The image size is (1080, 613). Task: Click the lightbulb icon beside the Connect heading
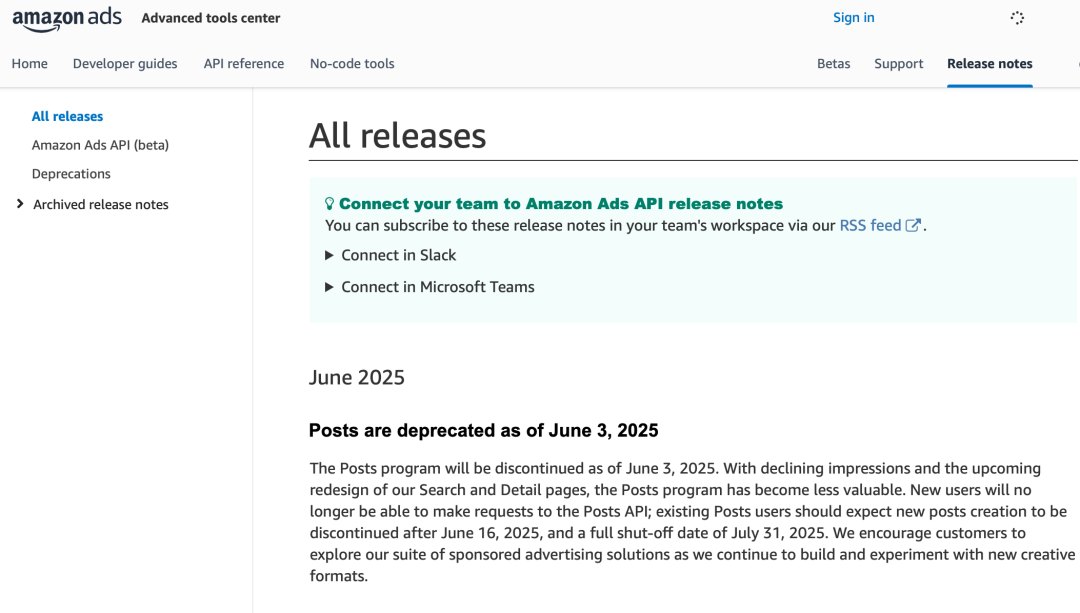click(x=330, y=204)
